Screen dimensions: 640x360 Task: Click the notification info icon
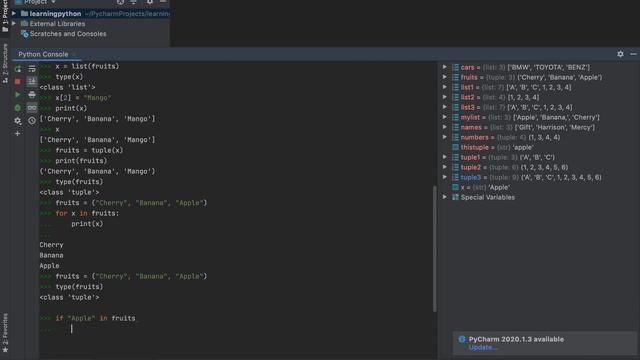point(462,339)
